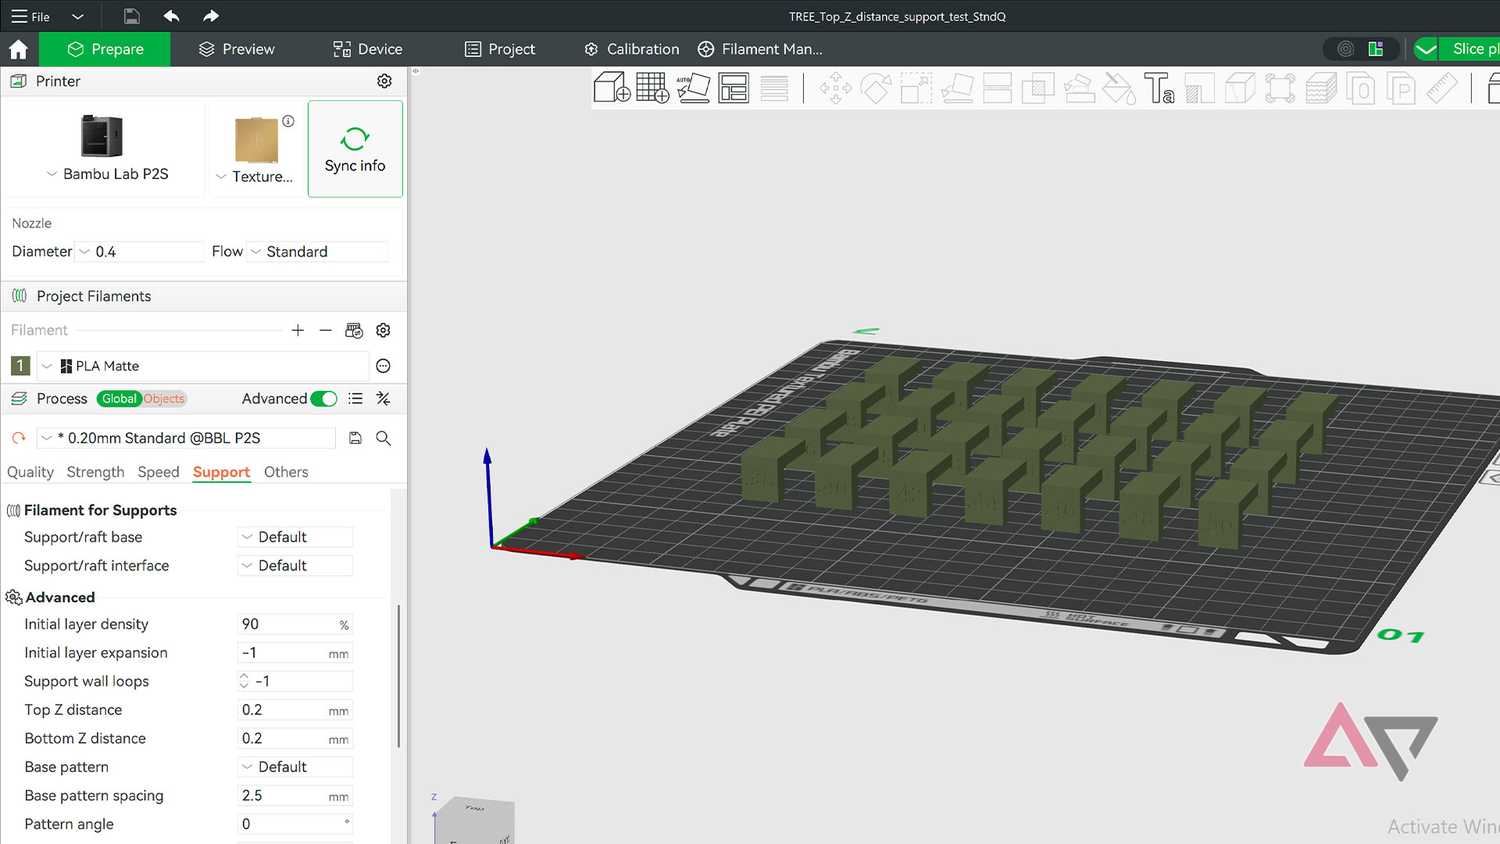
Task: Click the Save project floppy icon
Action: (x=131, y=16)
